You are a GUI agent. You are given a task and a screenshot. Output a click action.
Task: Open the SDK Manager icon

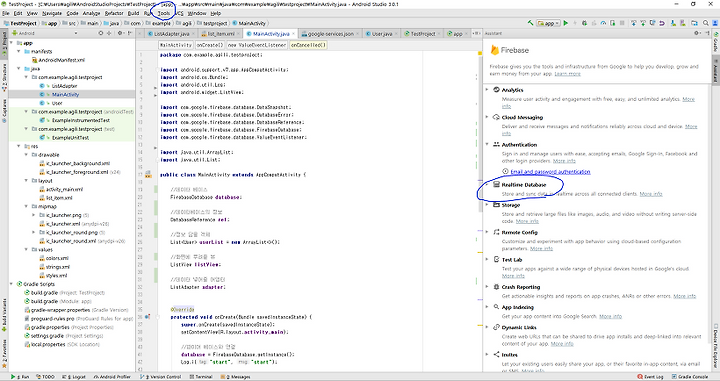pyautogui.click(x=683, y=23)
